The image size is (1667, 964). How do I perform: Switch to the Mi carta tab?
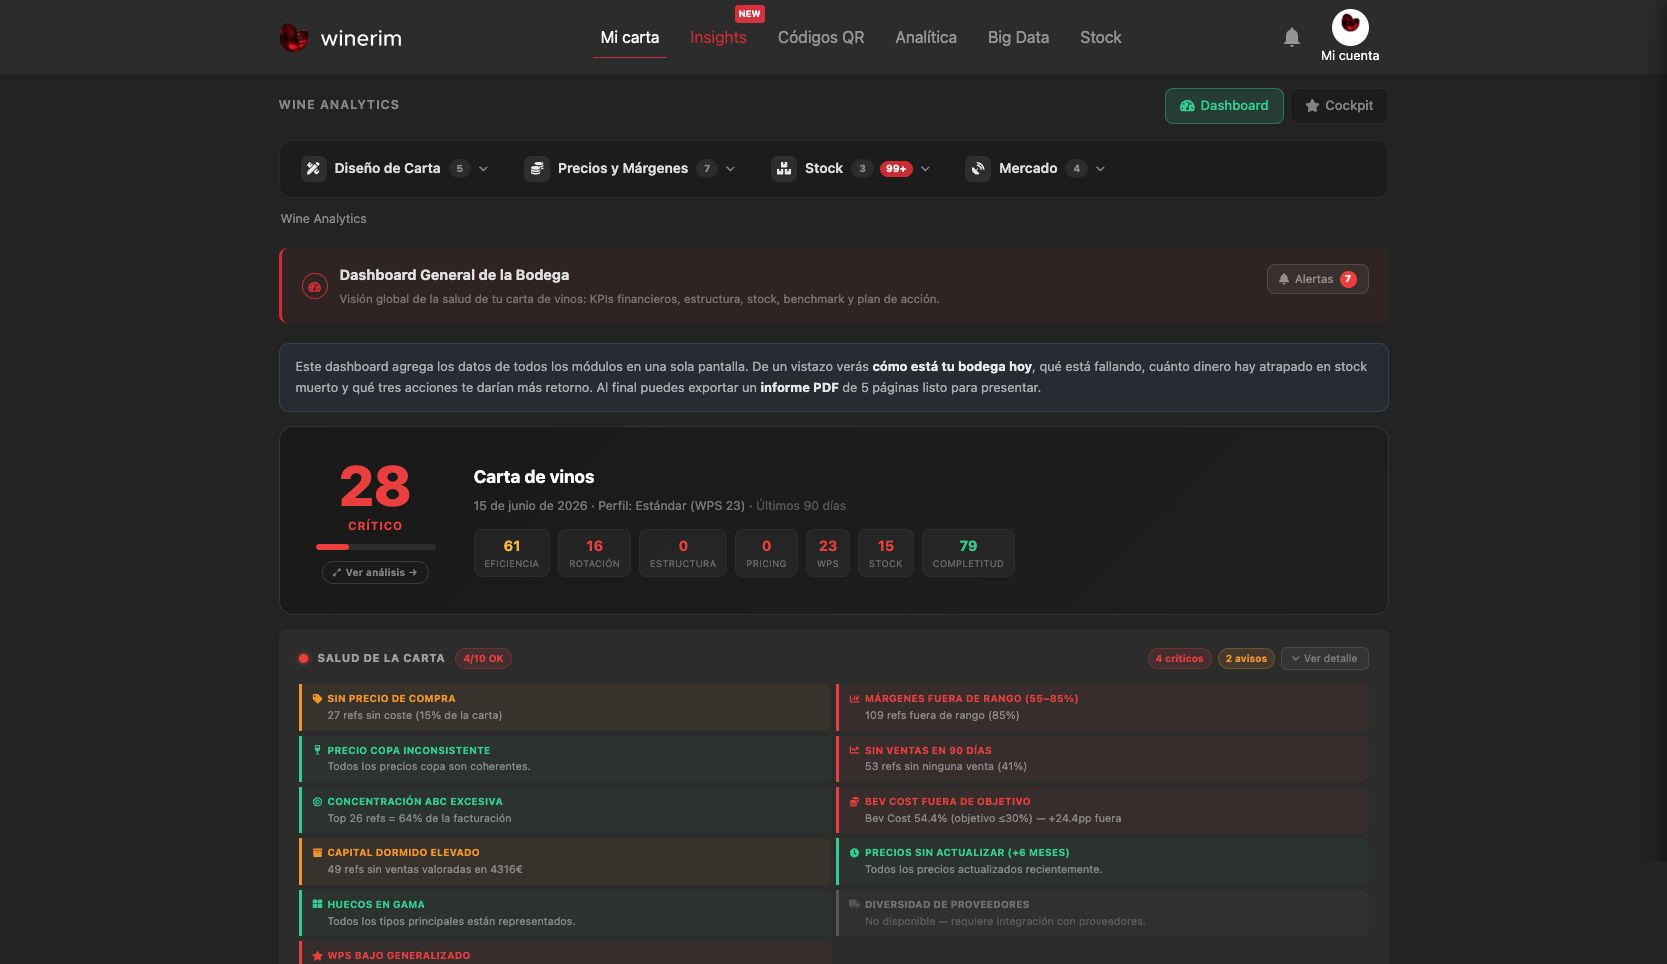click(630, 37)
